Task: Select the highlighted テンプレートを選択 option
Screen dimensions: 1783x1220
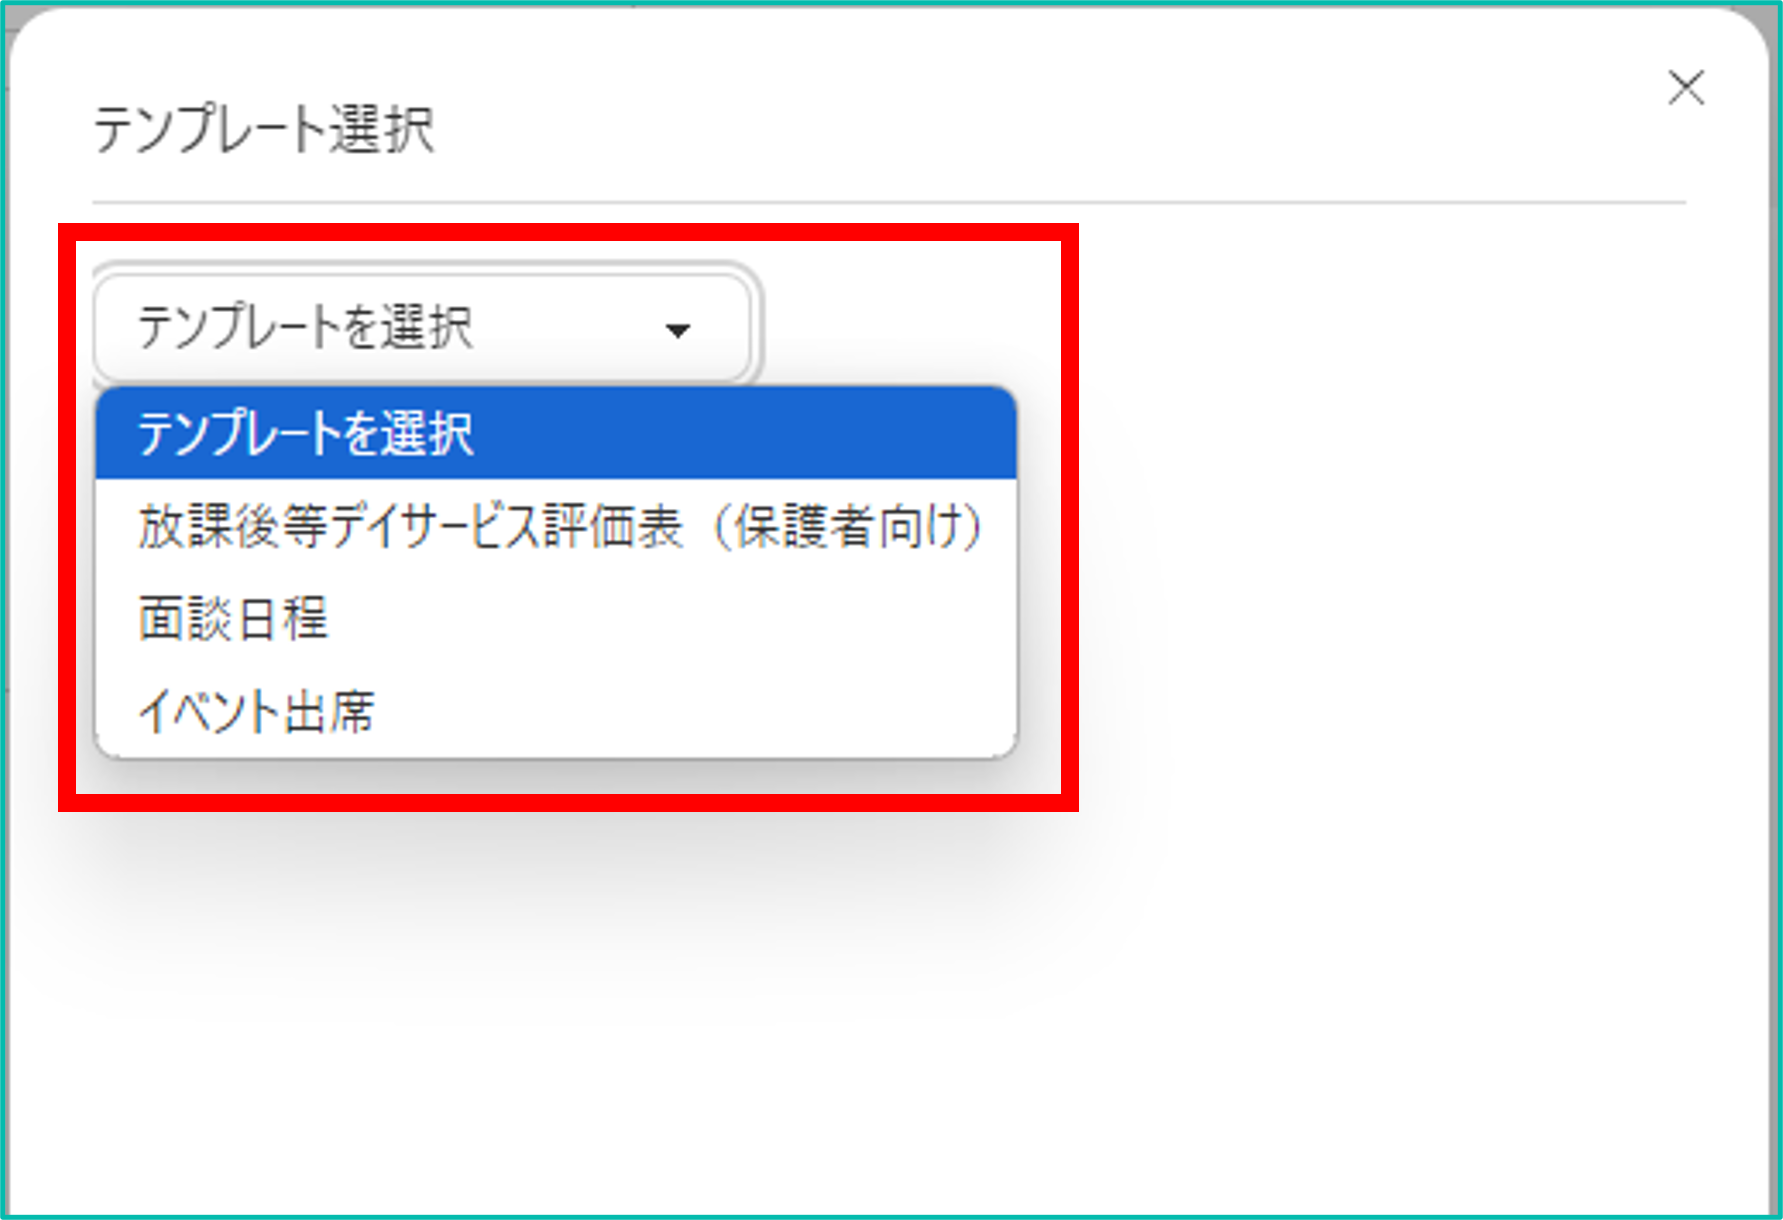Action: click(x=556, y=433)
